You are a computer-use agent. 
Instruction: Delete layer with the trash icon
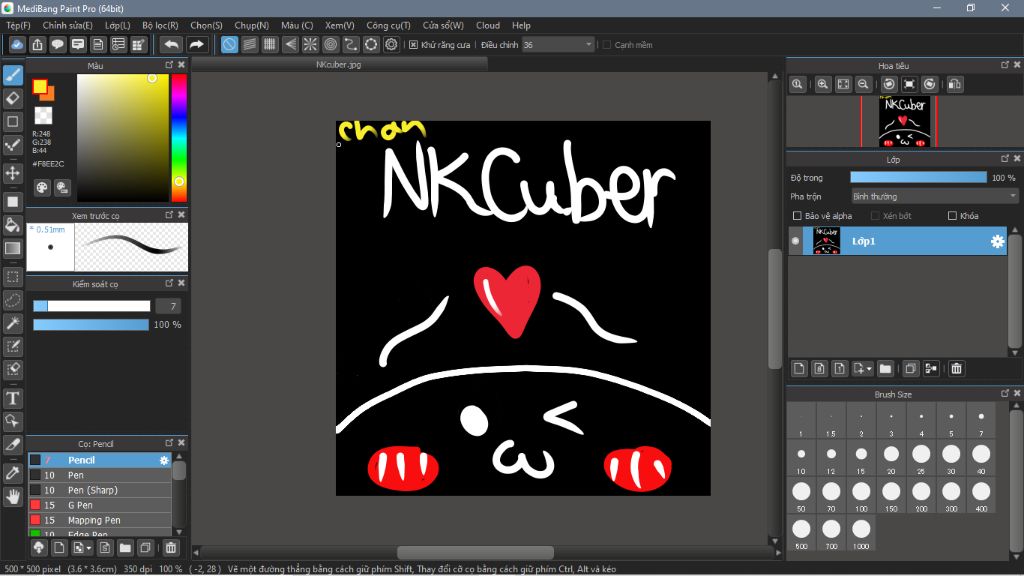pyautogui.click(x=956, y=369)
